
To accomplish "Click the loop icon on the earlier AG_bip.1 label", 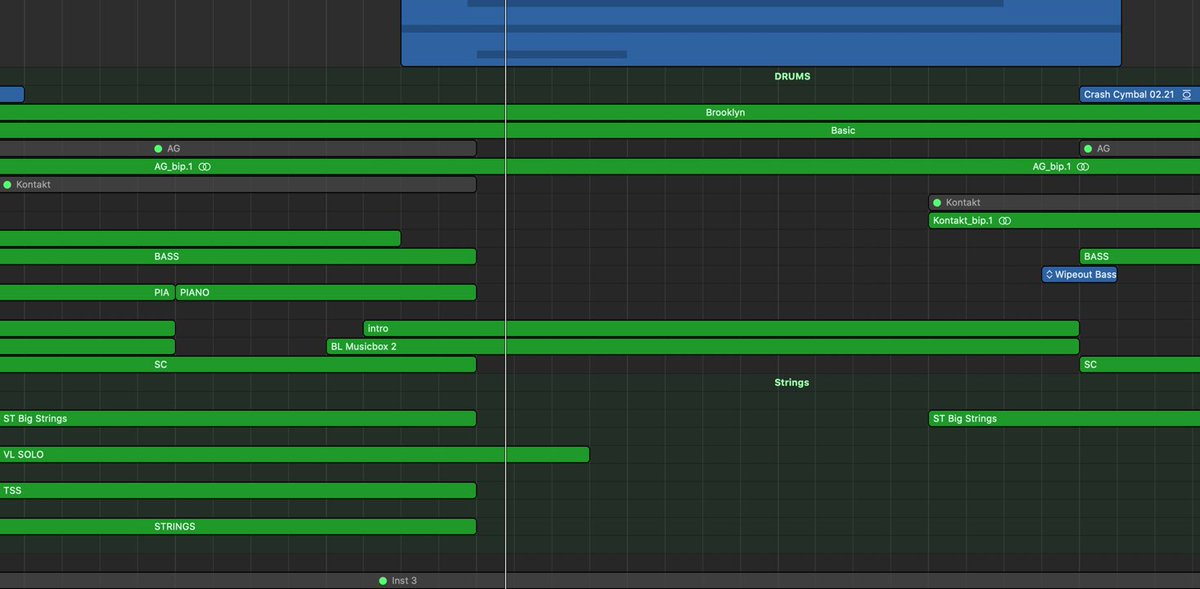I will tap(204, 167).
